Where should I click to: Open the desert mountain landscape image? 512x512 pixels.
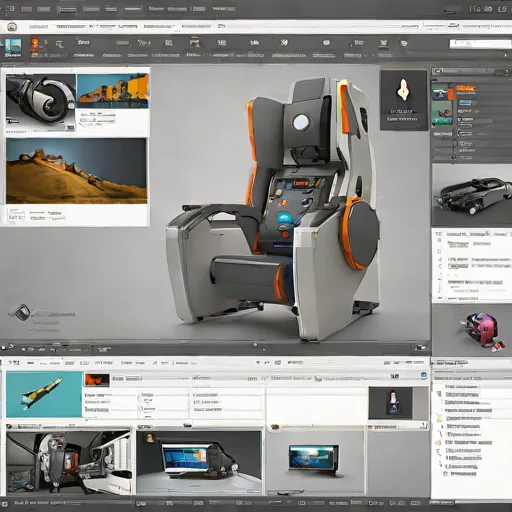76,171
